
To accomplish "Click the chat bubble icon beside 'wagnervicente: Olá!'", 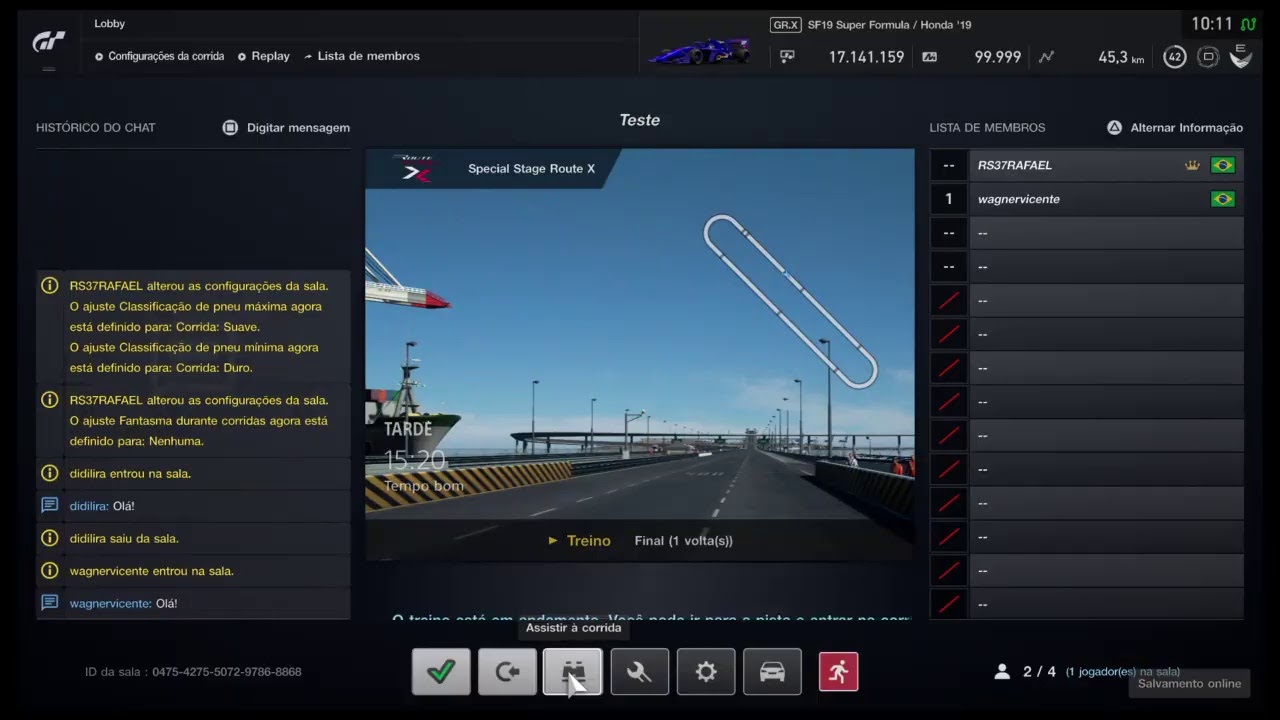I will [x=49, y=603].
